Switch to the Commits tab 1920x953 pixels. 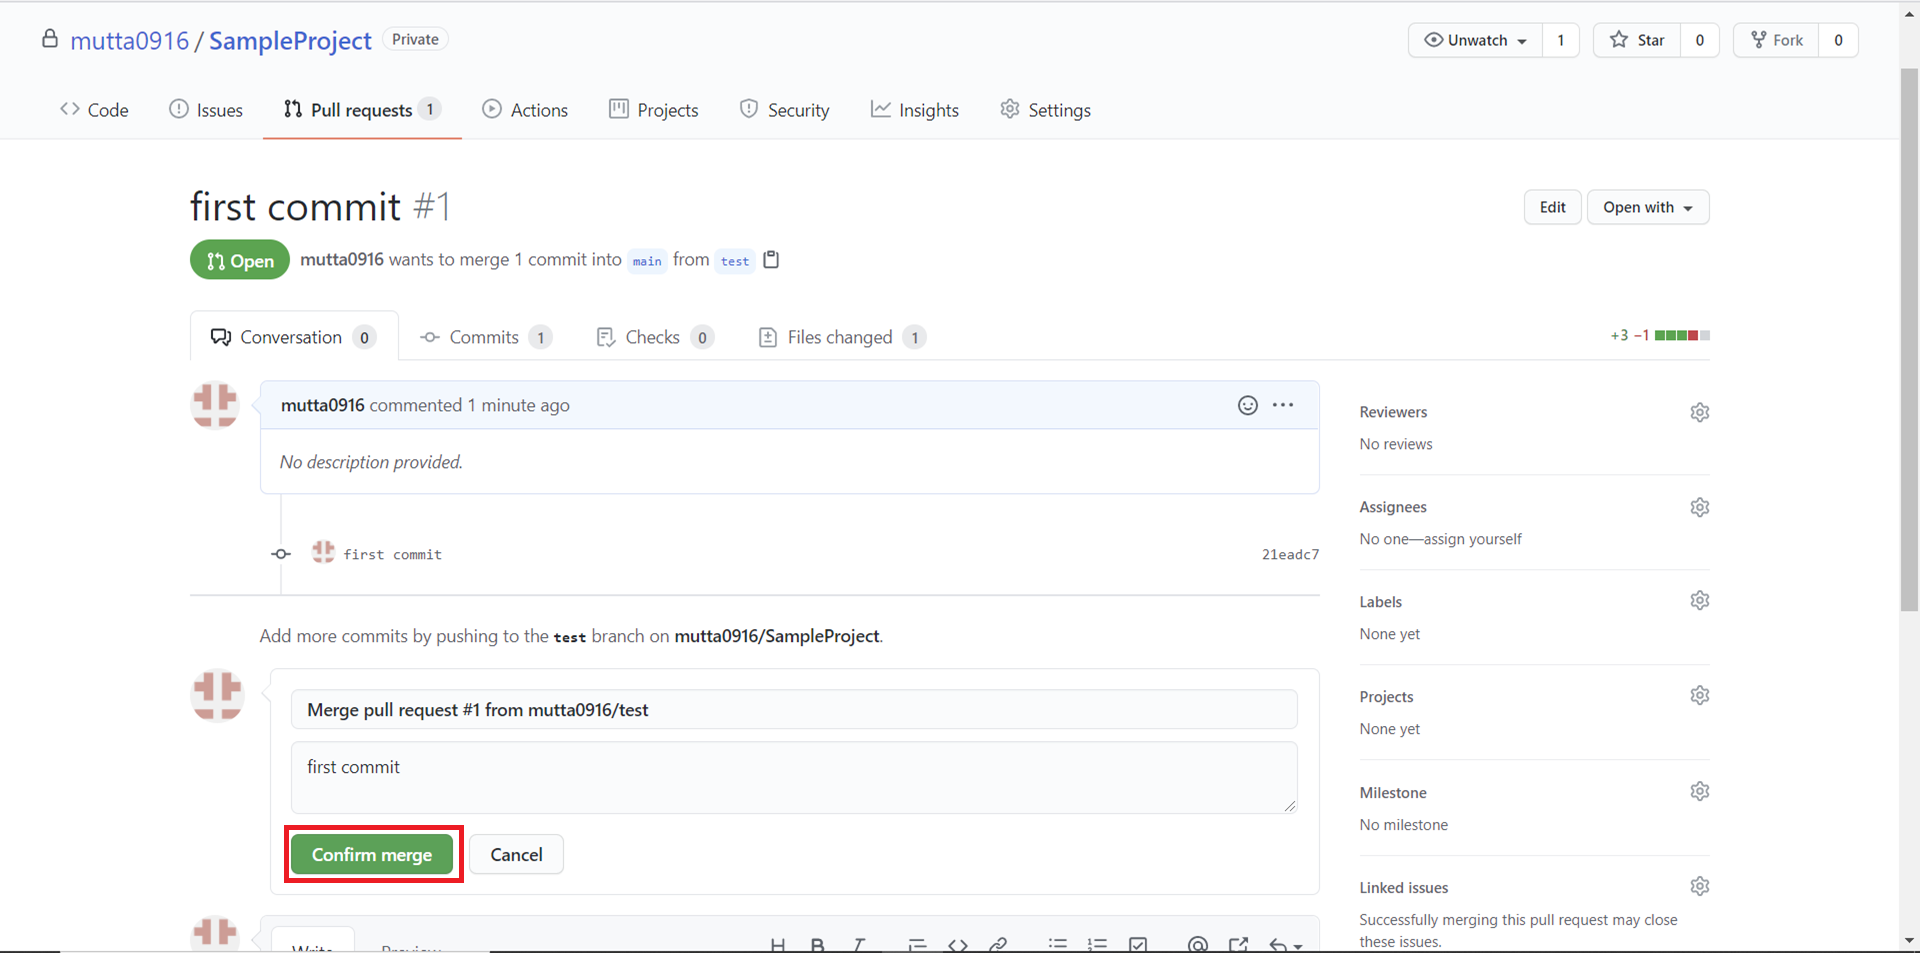tap(485, 337)
